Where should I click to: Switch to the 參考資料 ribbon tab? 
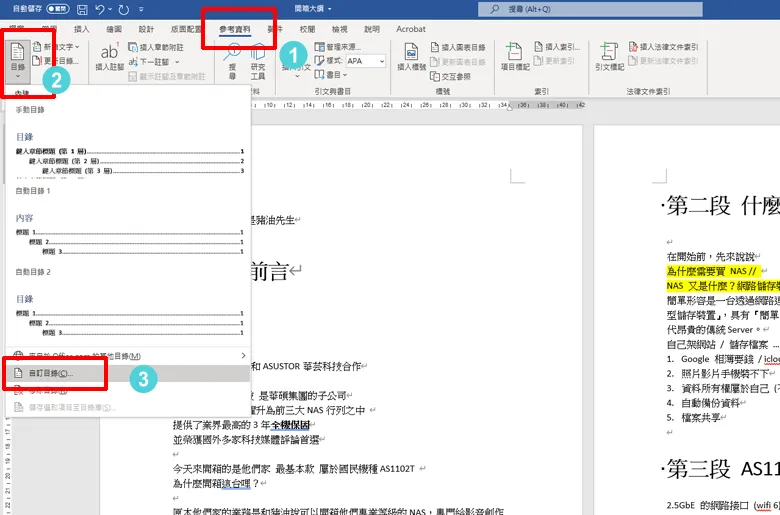tap(235, 29)
